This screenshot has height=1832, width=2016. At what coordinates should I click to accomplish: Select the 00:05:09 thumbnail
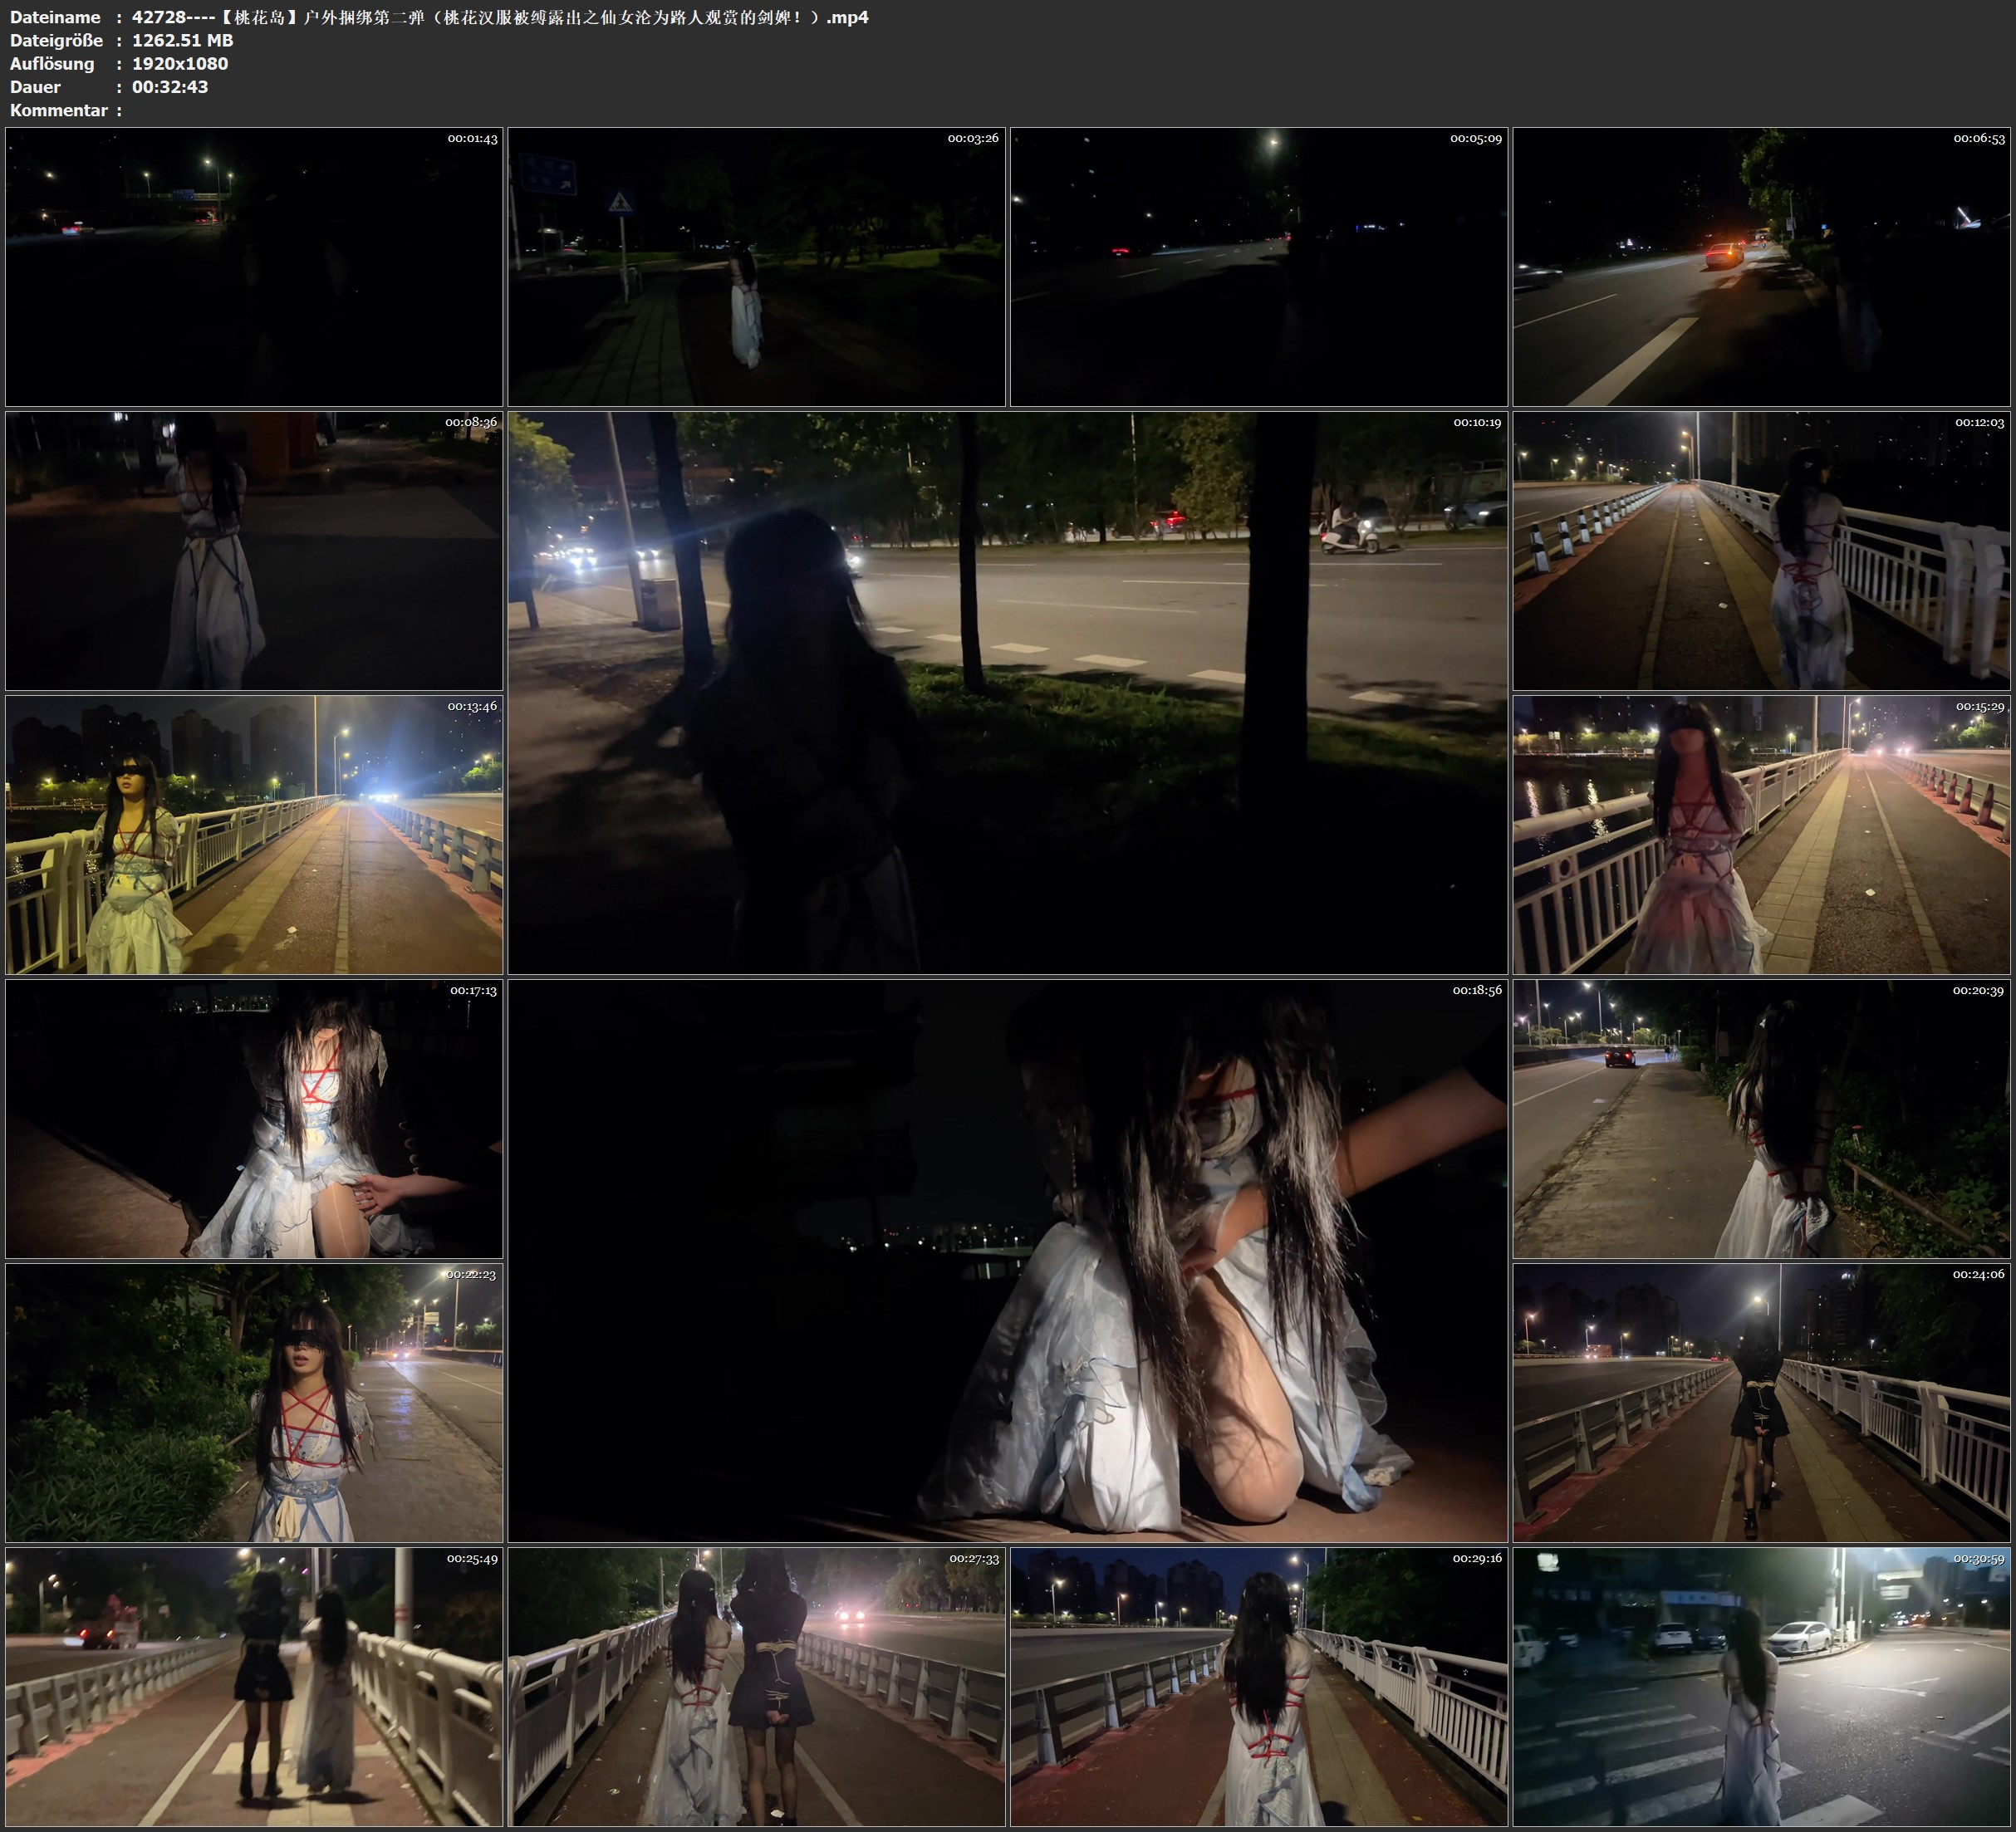pyautogui.click(x=1259, y=266)
